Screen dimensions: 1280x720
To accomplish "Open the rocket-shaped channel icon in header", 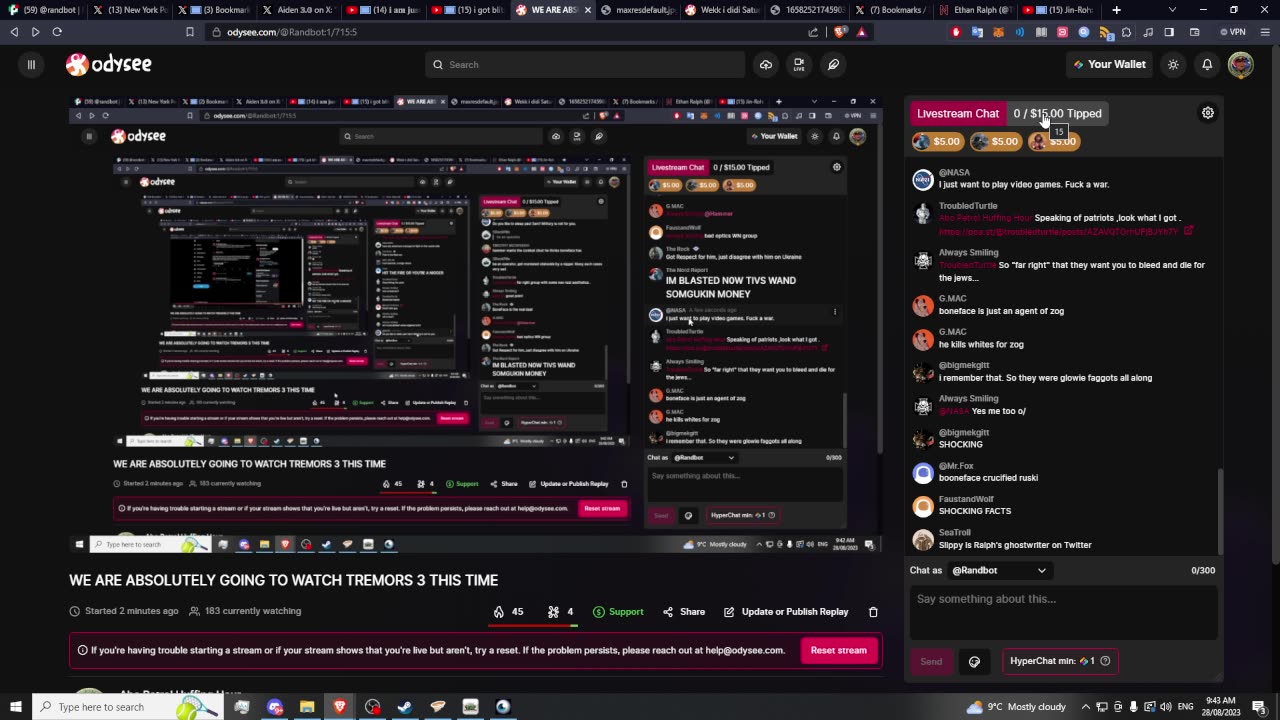I will point(833,64).
